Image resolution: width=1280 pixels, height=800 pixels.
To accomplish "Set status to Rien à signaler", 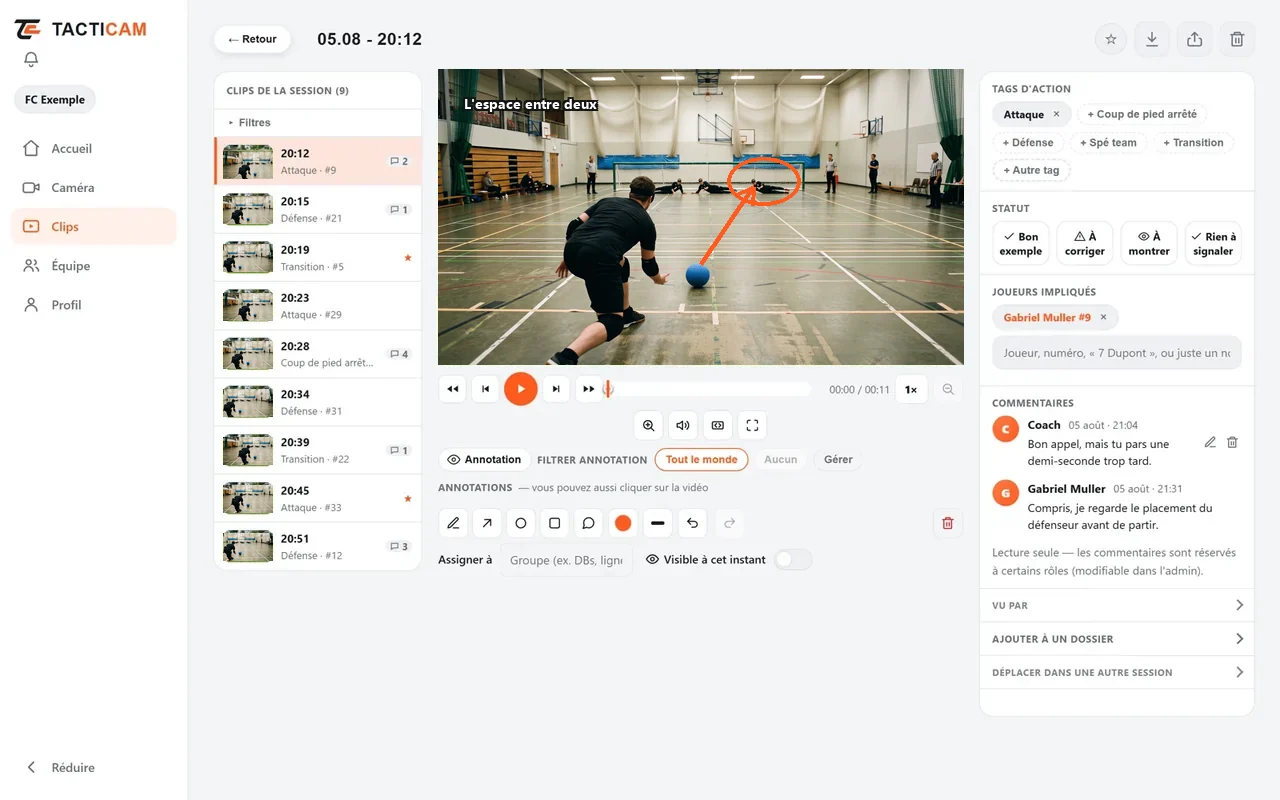I will 1213,244.
